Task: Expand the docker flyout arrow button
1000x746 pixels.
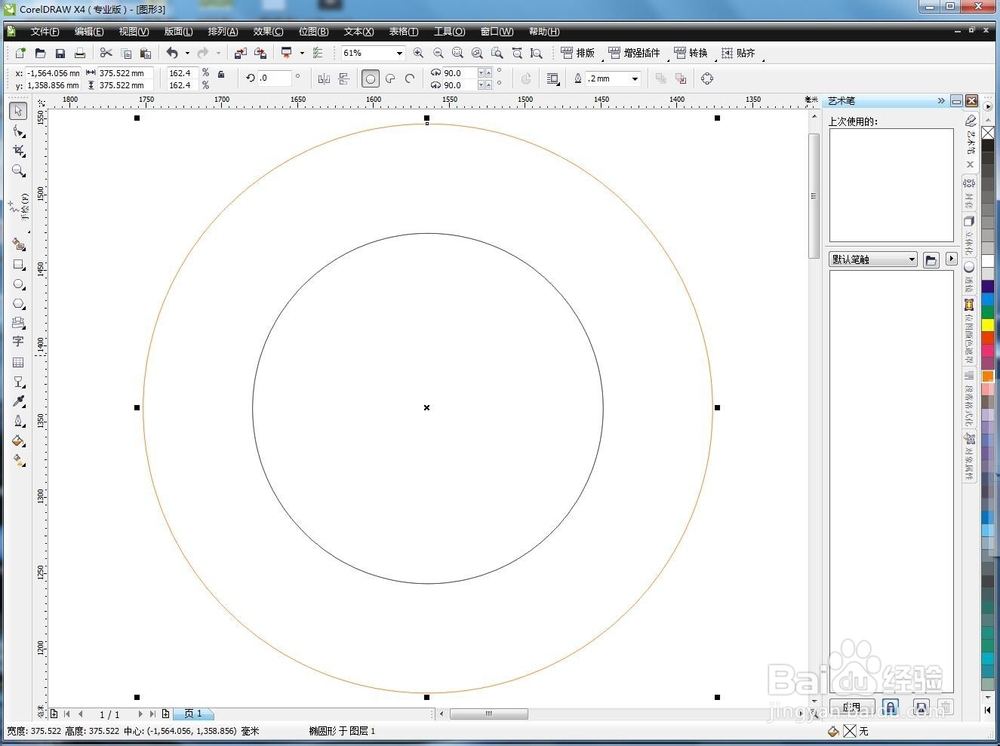Action: [x=952, y=259]
